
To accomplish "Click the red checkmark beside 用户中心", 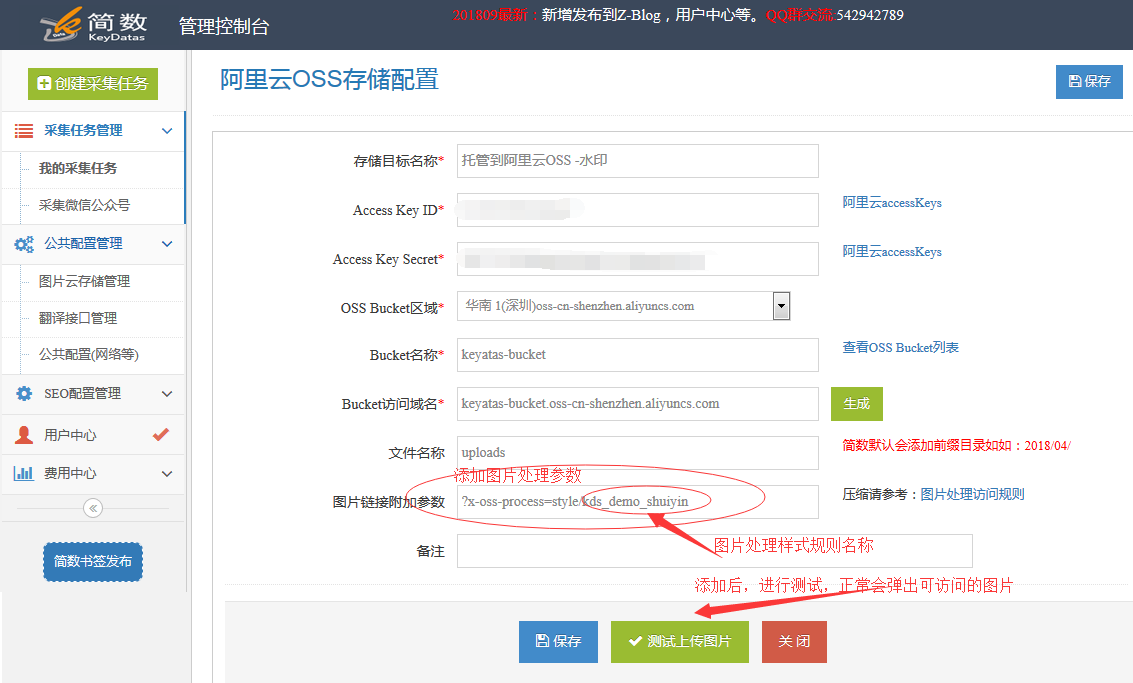I will 161,434.
